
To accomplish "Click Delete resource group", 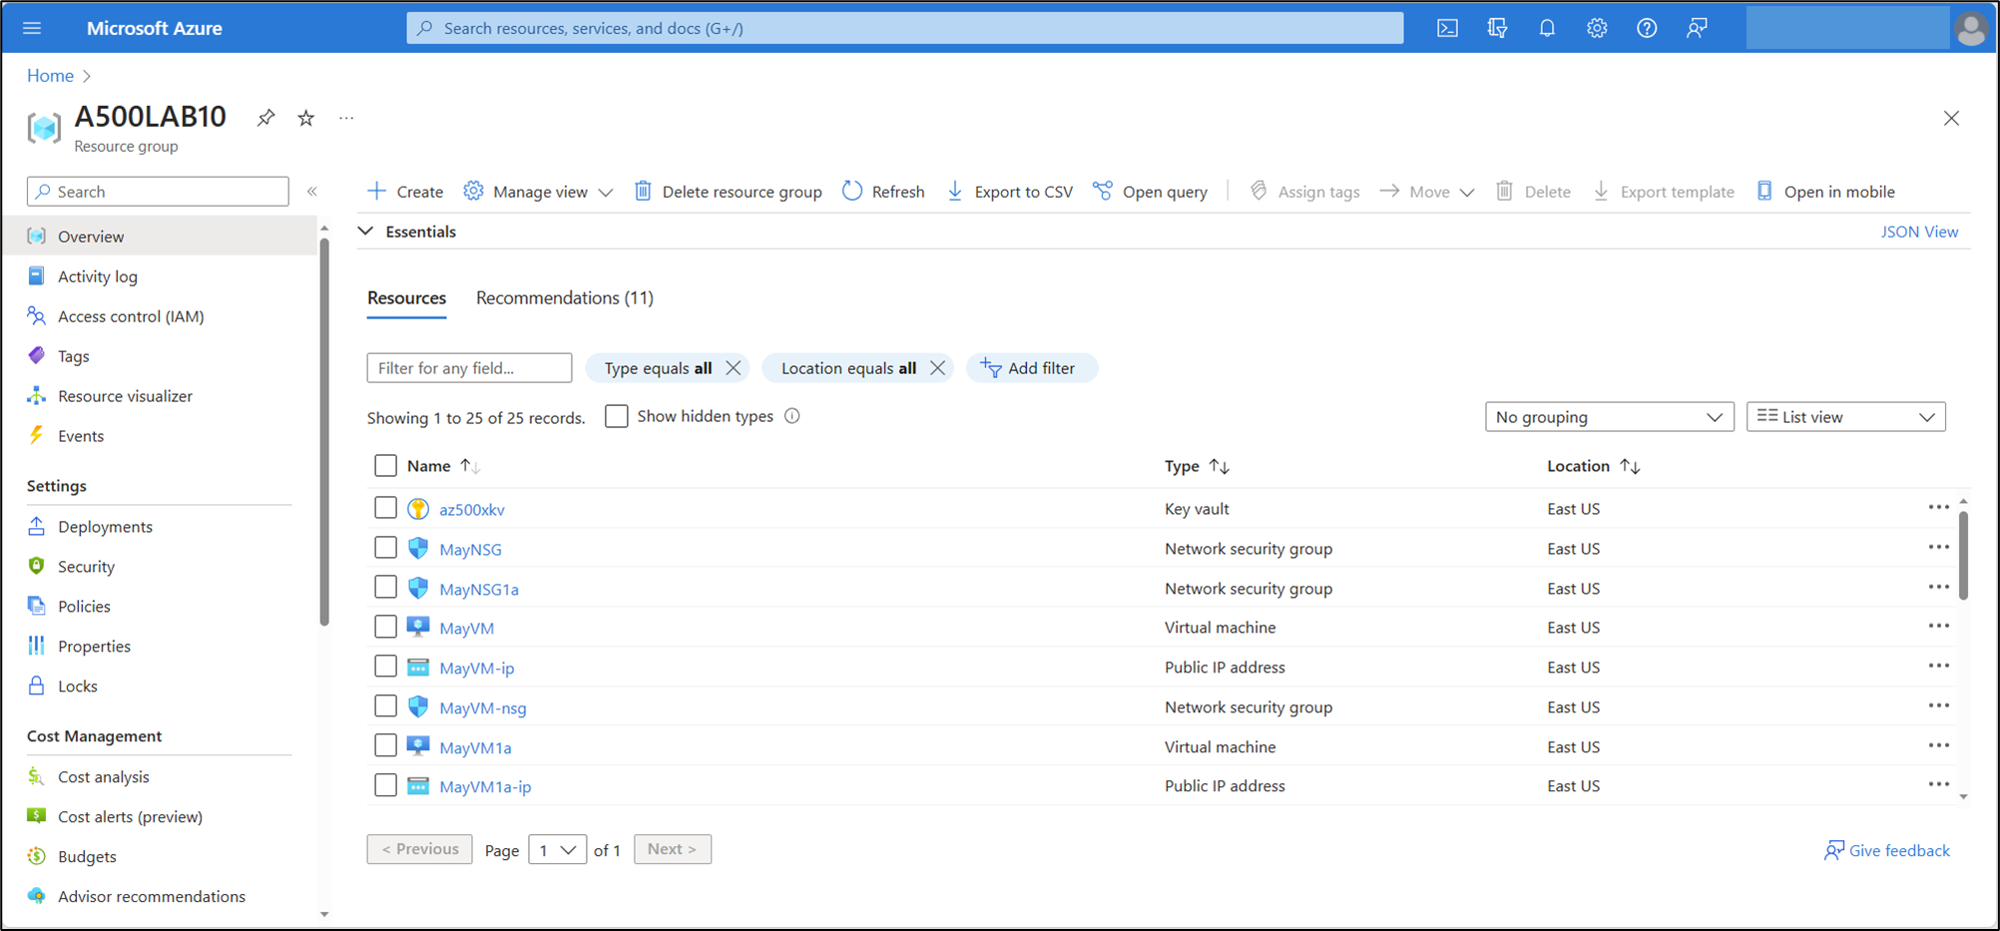I will click(x=728, y=191).
